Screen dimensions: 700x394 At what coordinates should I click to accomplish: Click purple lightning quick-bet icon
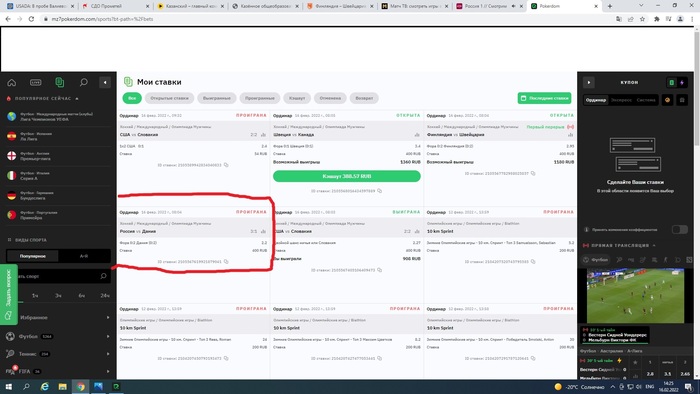(682, 83)
